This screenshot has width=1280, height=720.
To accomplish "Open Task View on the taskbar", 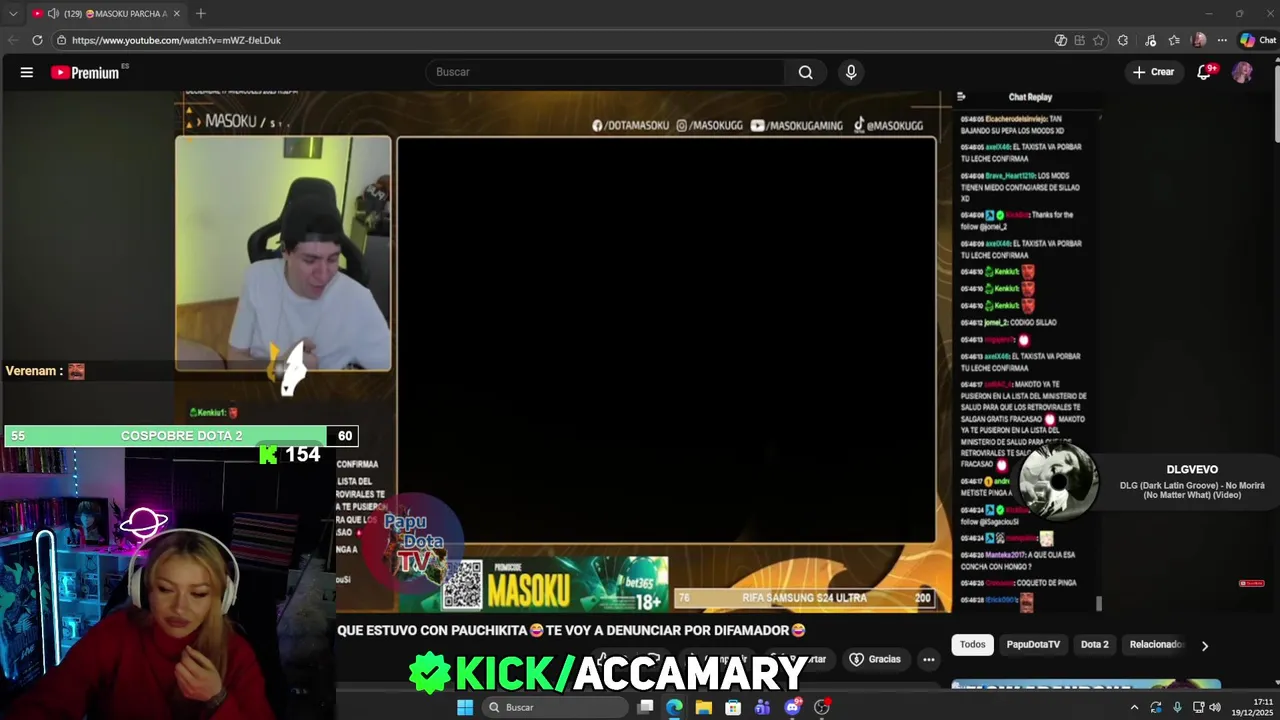I will click(646, 707).
